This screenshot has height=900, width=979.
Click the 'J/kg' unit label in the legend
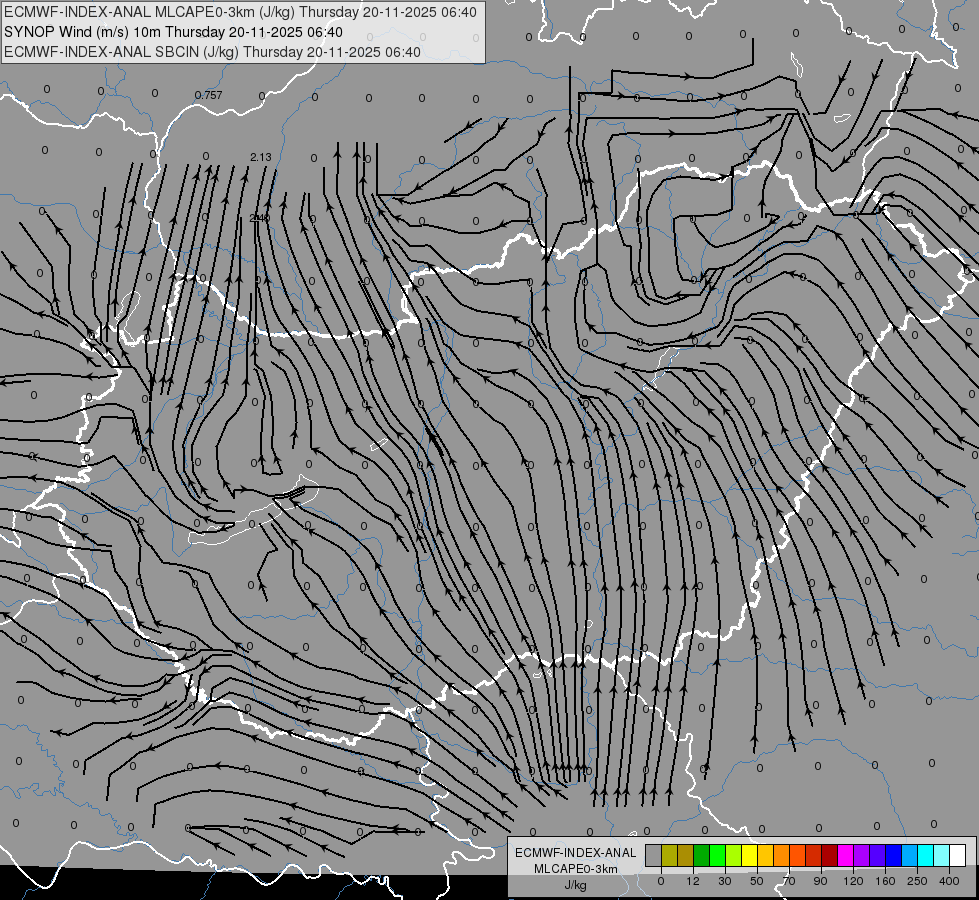coord(576,885)
